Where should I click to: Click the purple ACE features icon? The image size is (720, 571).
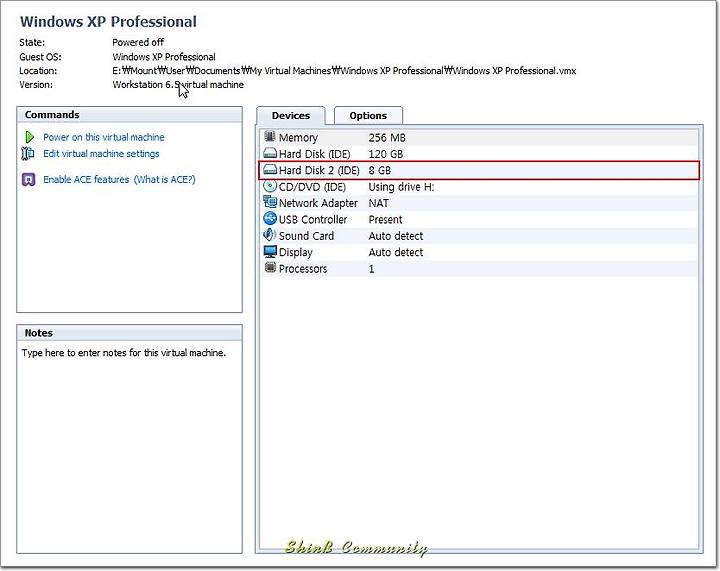[x=28, y=179]
